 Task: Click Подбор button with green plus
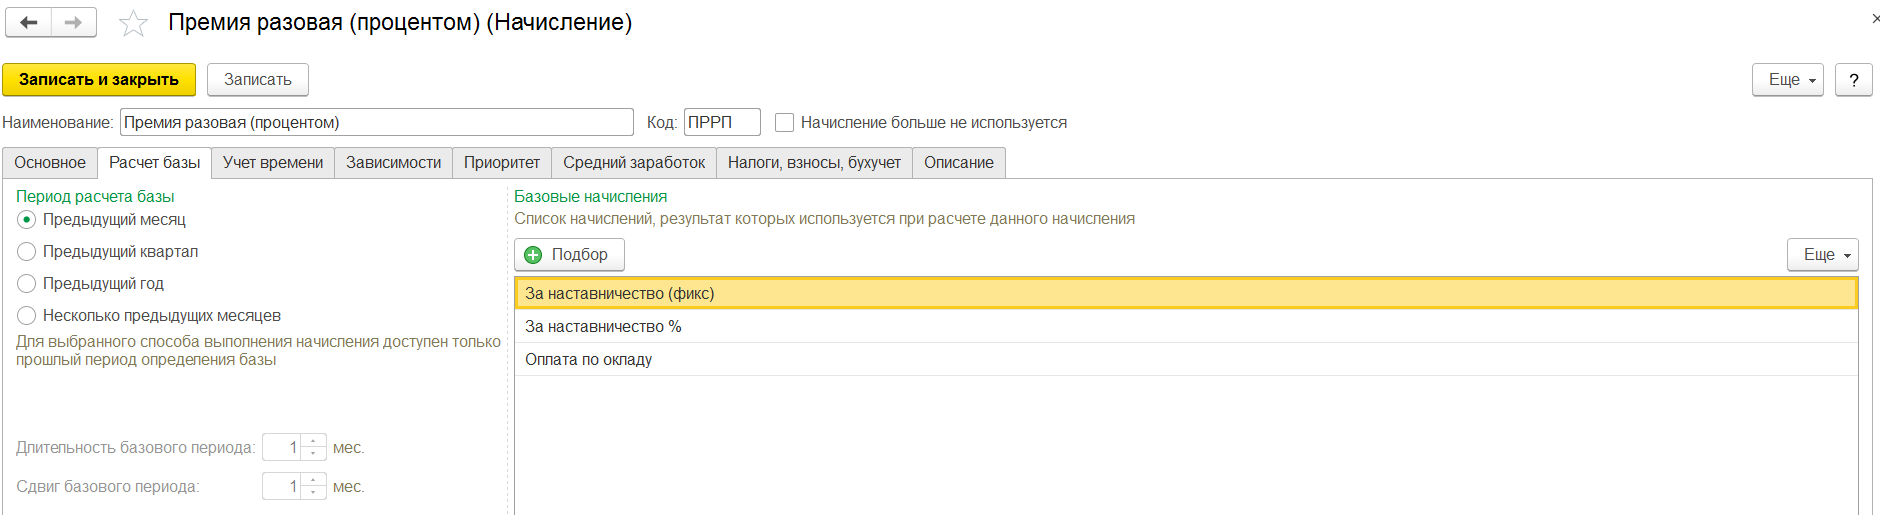[569, 255]
